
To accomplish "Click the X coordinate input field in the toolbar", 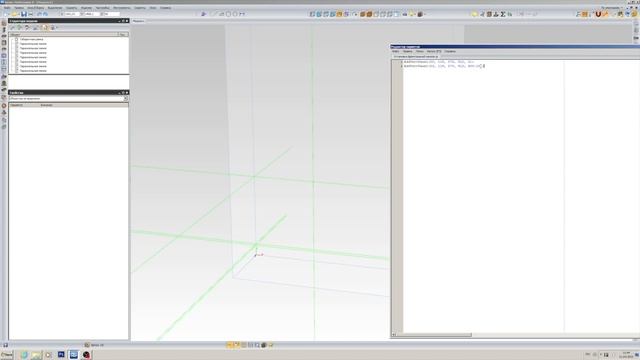I will 72,14.
